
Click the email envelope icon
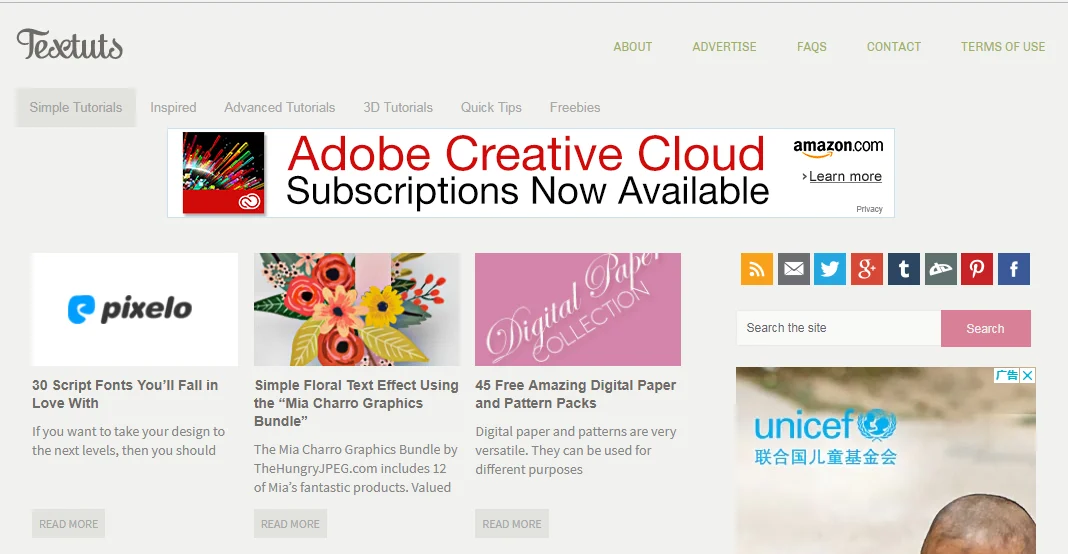pyautogui.click(x=794, y=269)
